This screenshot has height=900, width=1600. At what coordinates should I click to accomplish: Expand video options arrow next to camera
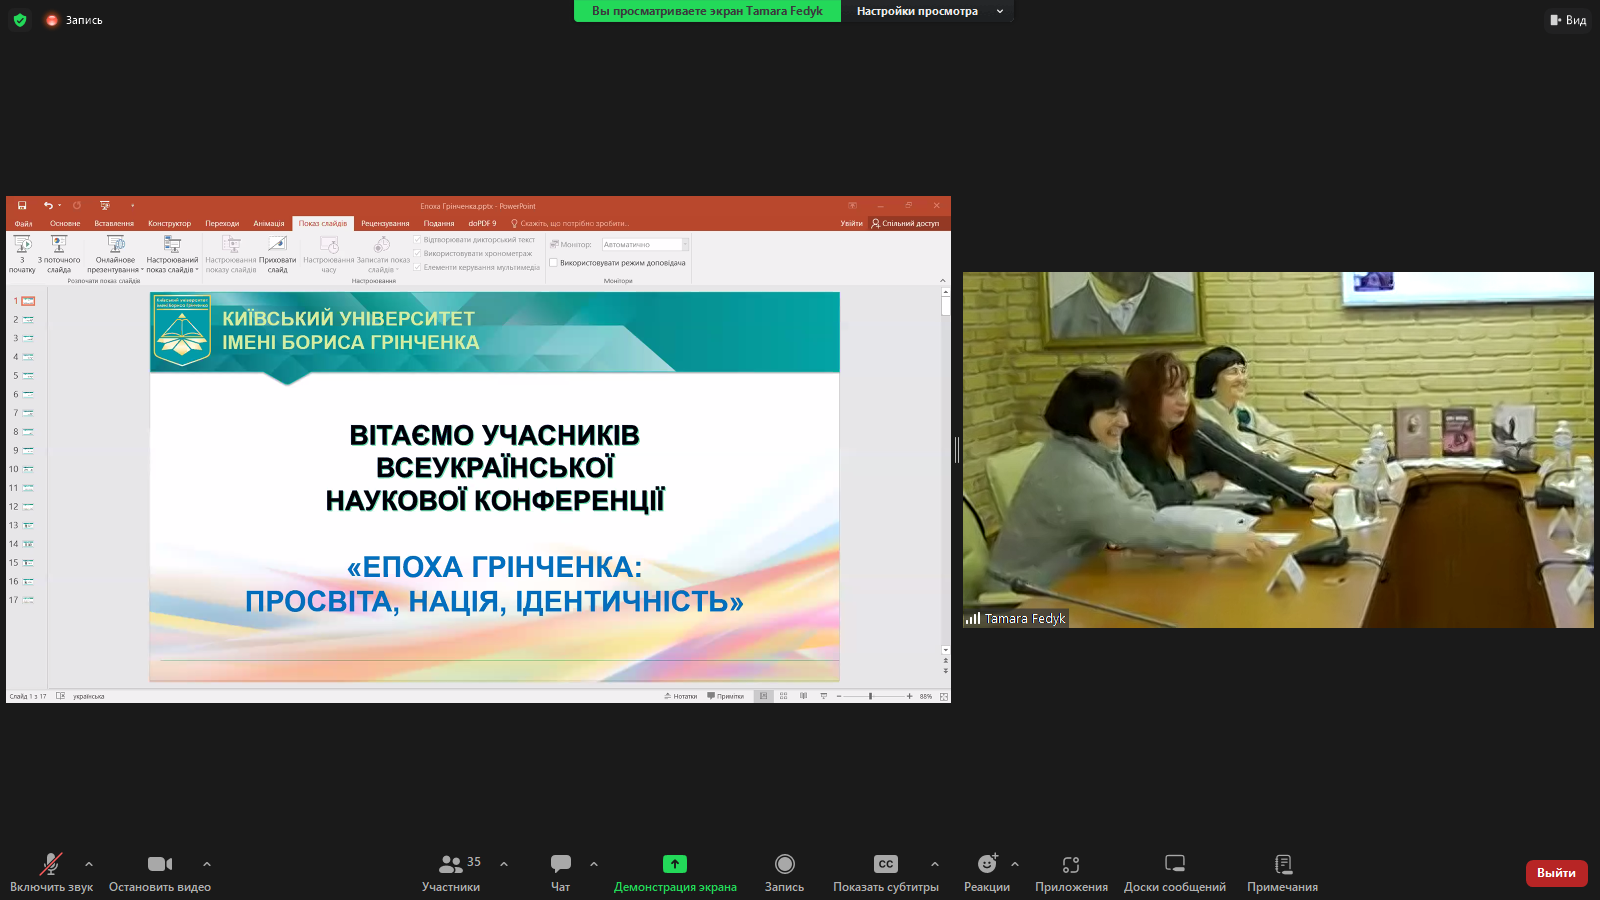coord(207,864)
